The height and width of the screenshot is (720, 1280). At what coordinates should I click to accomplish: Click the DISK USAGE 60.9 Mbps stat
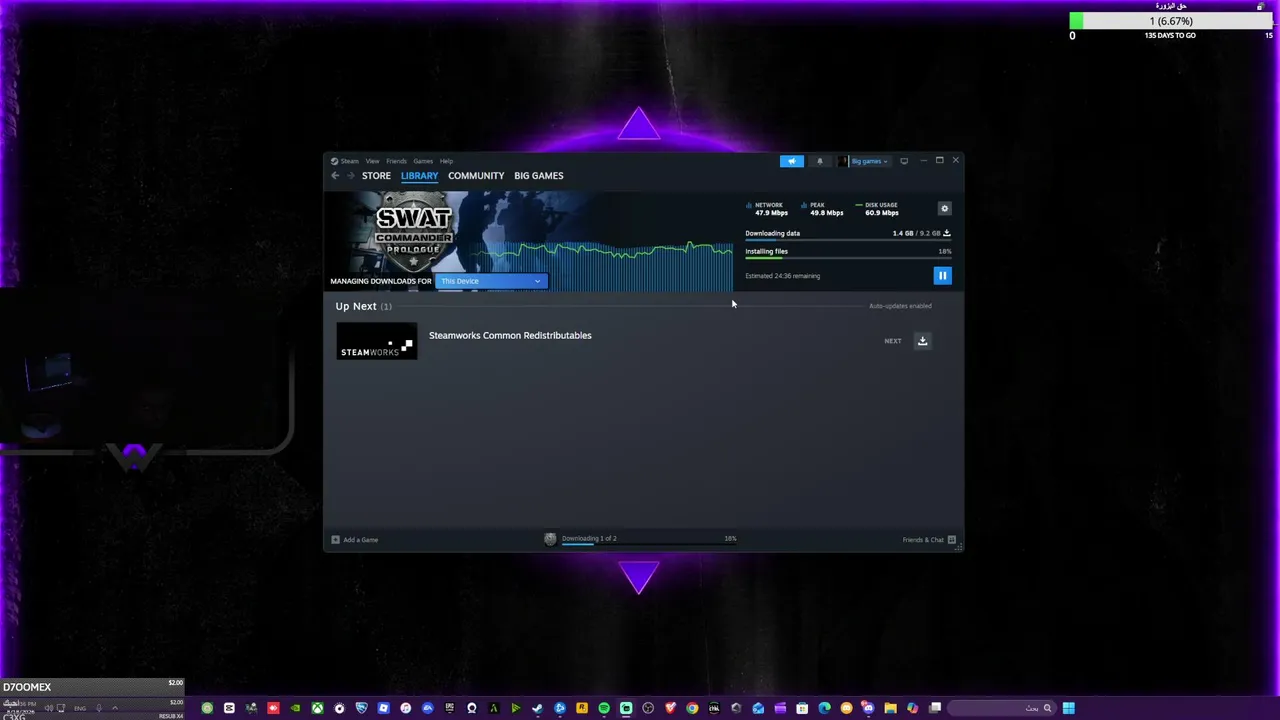(x=877, y=209)
